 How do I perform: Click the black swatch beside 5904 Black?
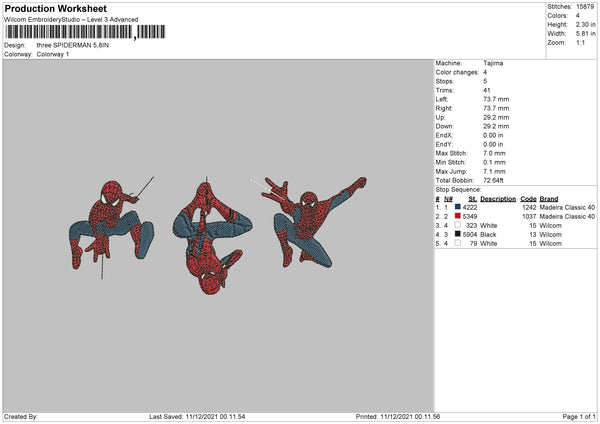pyautogui.click(x=458, y=234)
